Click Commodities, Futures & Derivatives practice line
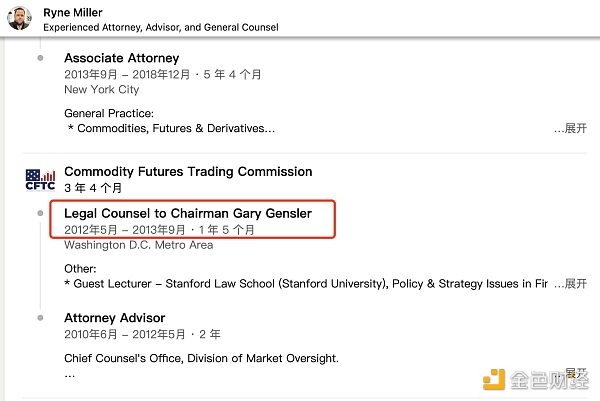 [x=170, y=129]
